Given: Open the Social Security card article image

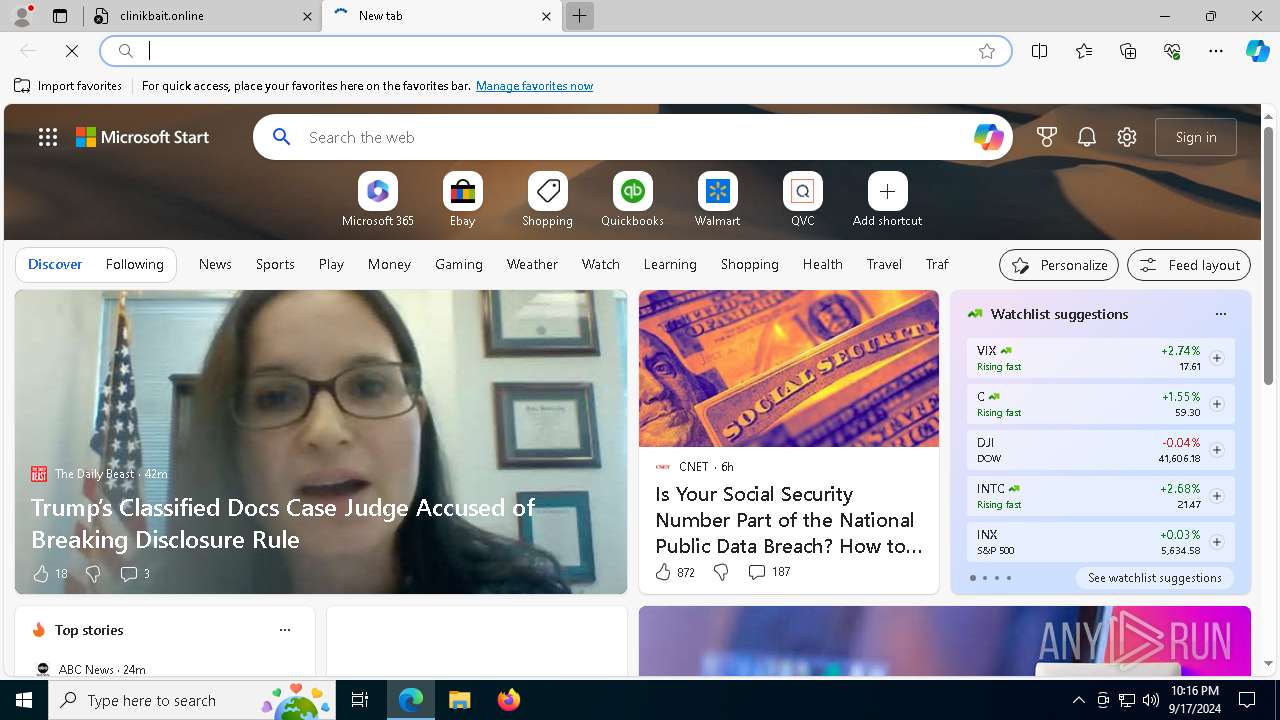Looking at the screenshot, I should 789,369.
